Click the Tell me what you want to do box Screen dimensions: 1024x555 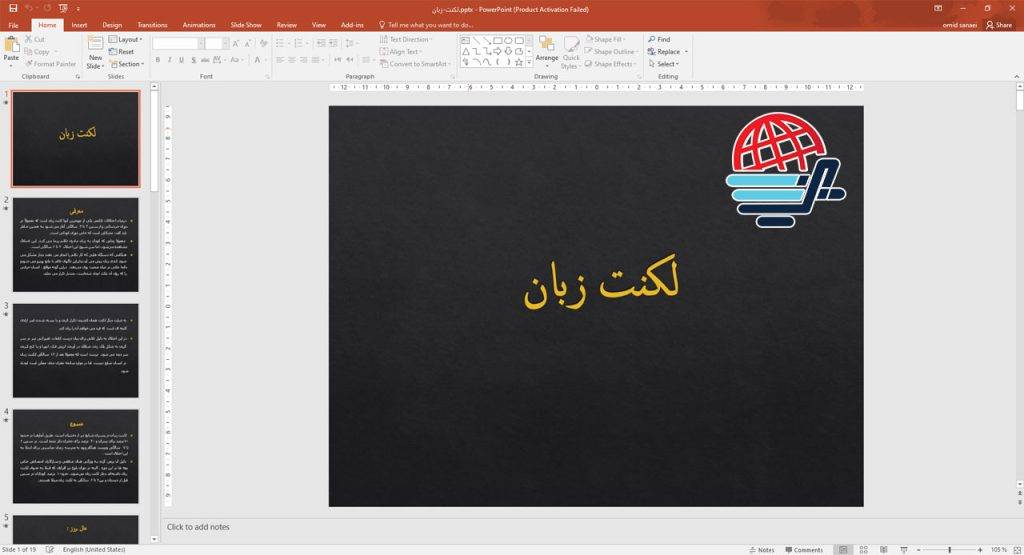(426, 25)
